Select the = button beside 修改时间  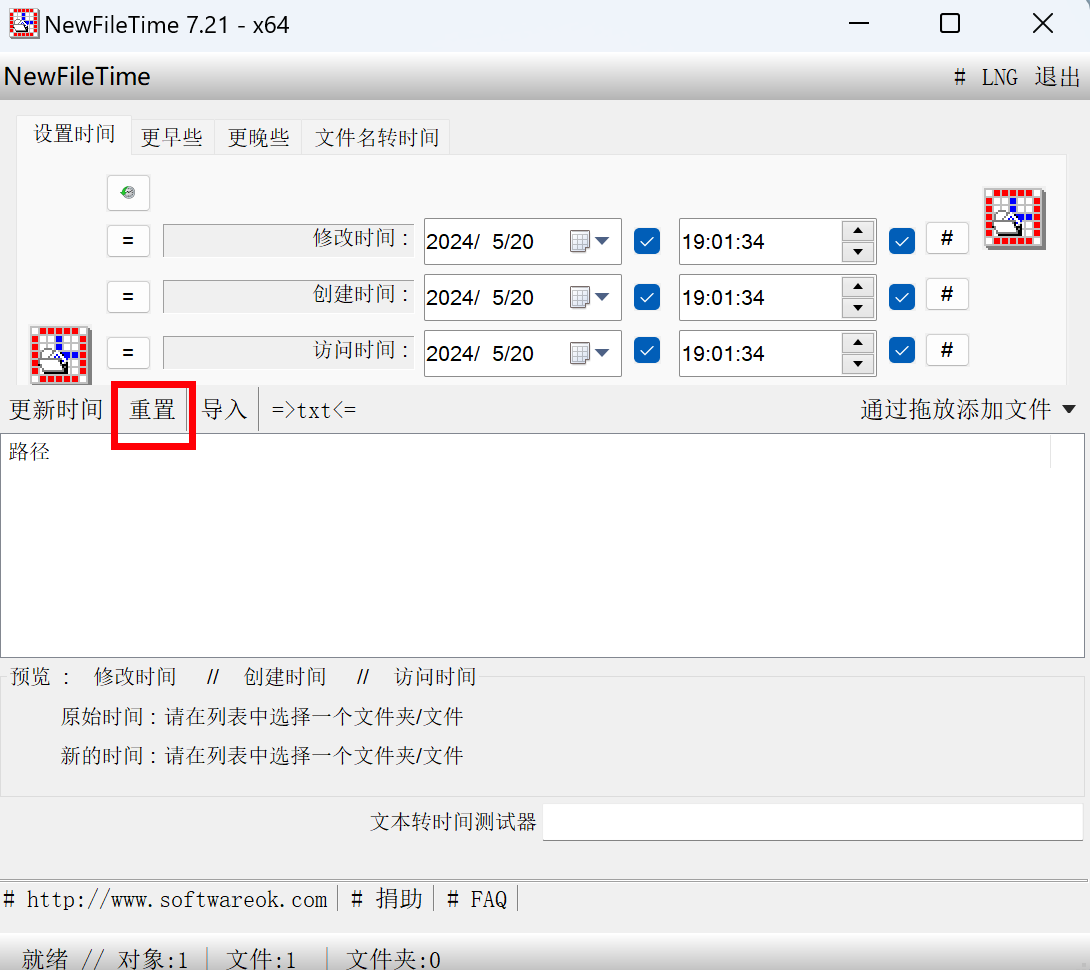[x=128, y=241]
